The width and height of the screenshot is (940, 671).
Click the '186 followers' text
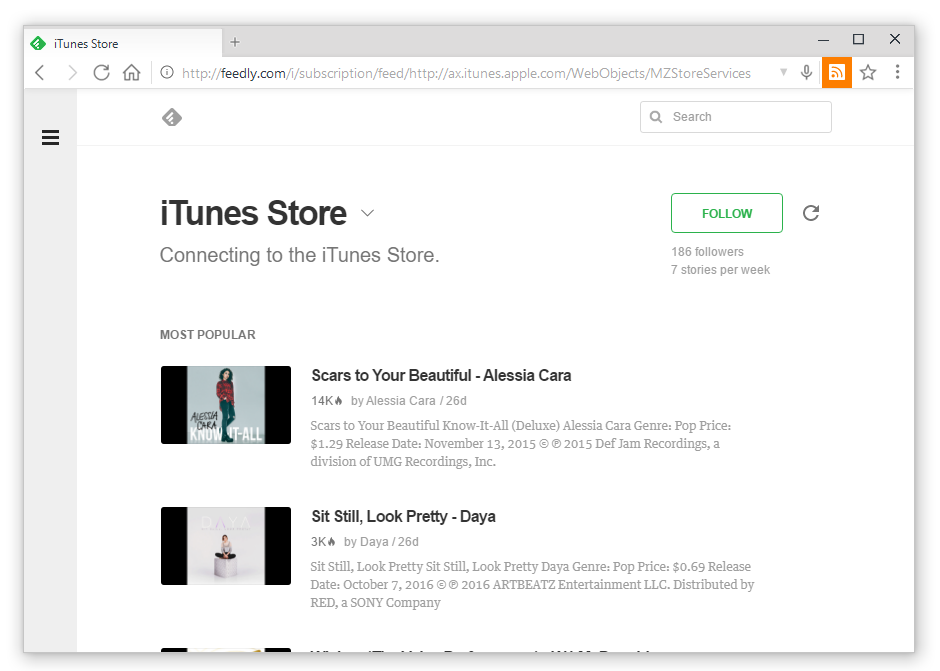pos(707,252)
